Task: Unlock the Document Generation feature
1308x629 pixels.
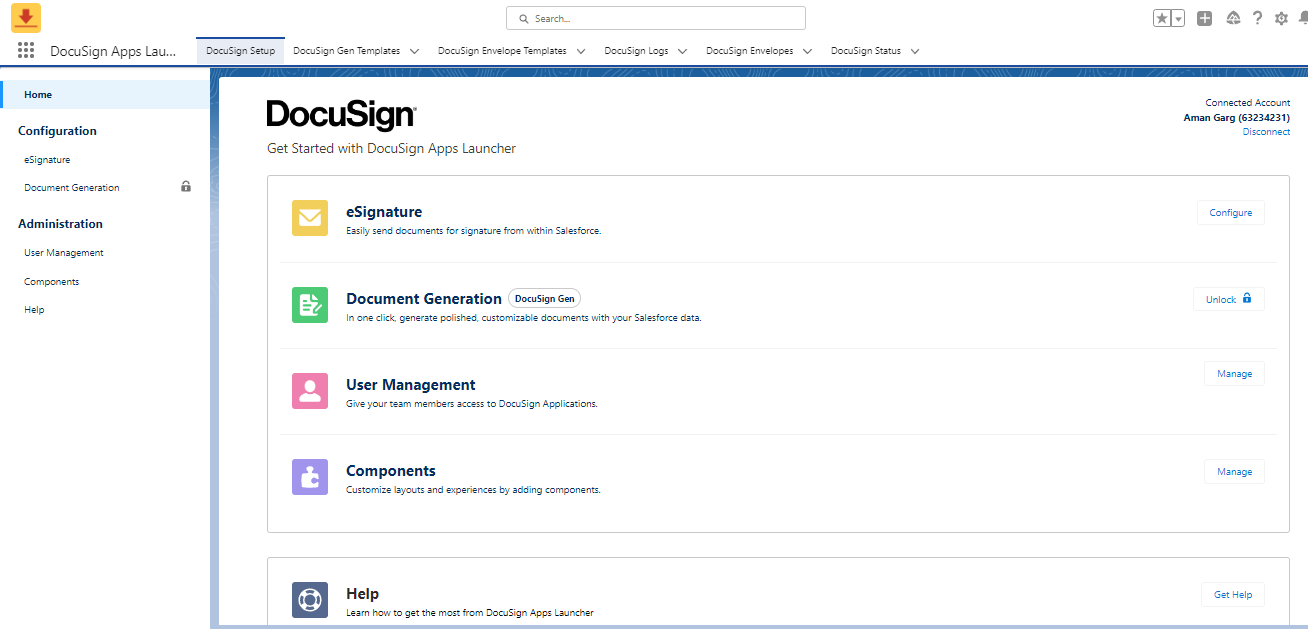Action: point(1228,299)
